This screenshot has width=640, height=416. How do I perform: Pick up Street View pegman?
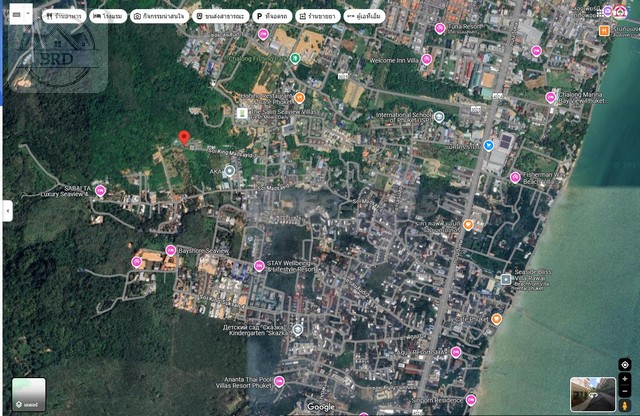[624, 406]
